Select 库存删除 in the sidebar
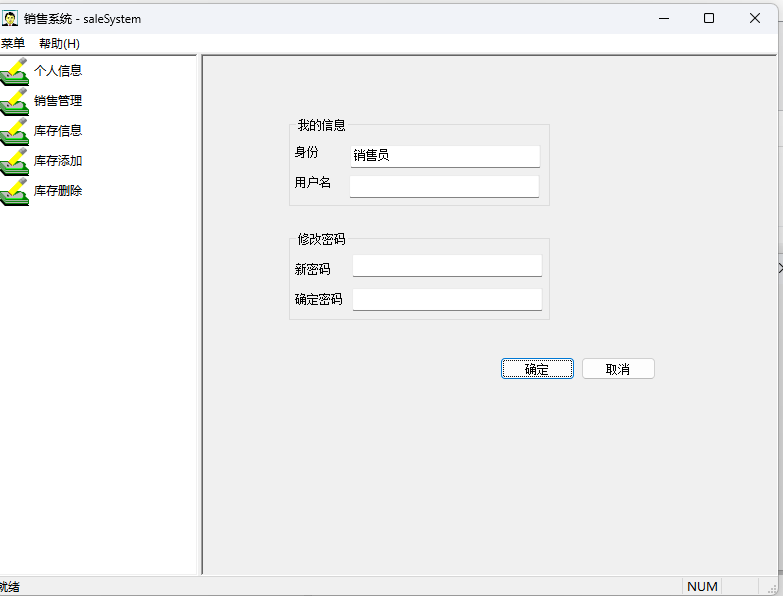 click(x=58, y=191)
